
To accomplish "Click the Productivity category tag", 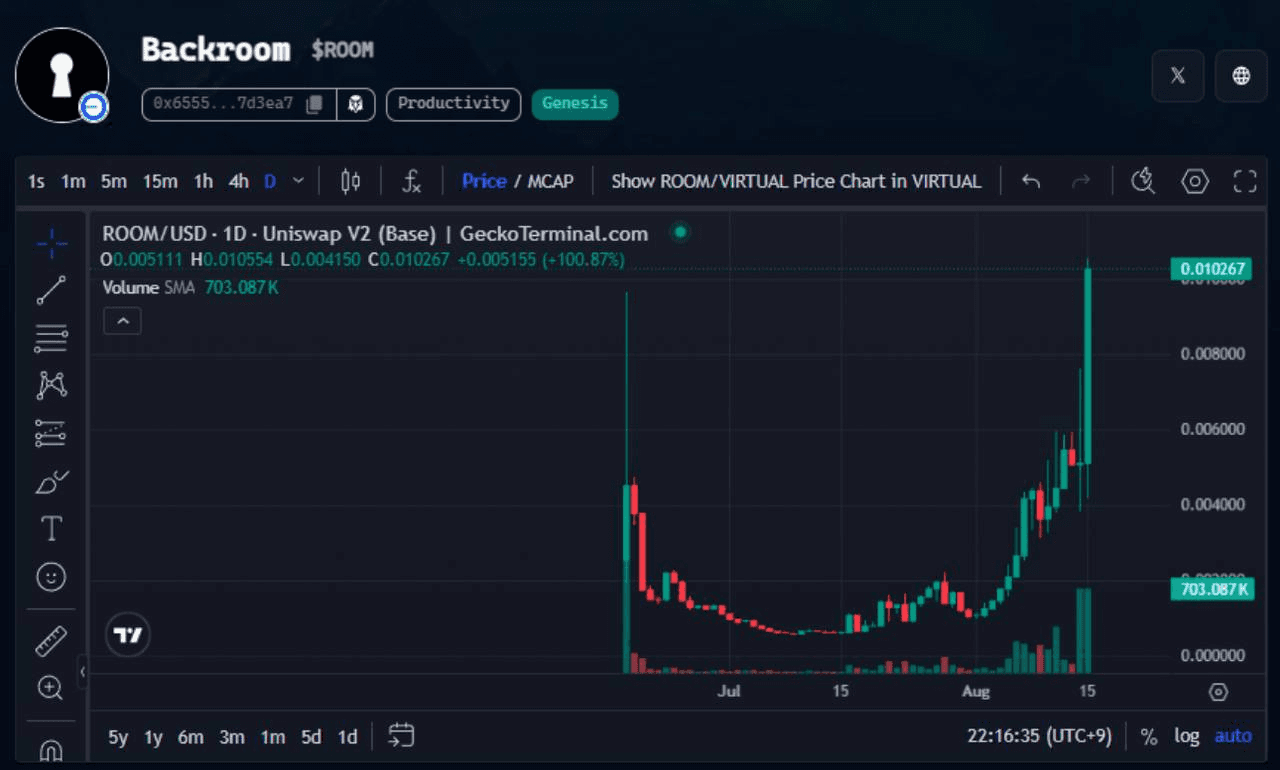I will (x=453, y=103).
